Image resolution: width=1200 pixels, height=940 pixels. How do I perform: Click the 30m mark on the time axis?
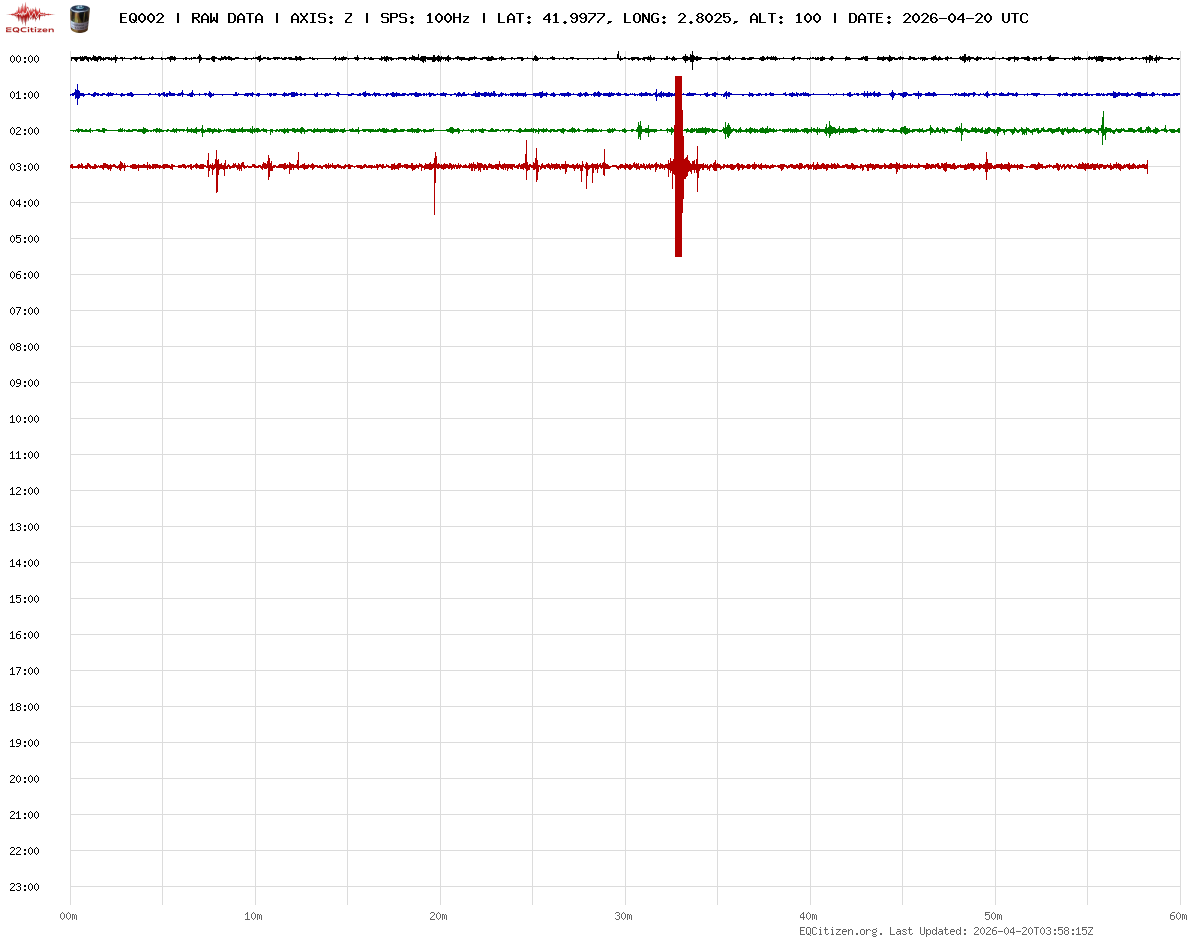[x=624, y=916]
